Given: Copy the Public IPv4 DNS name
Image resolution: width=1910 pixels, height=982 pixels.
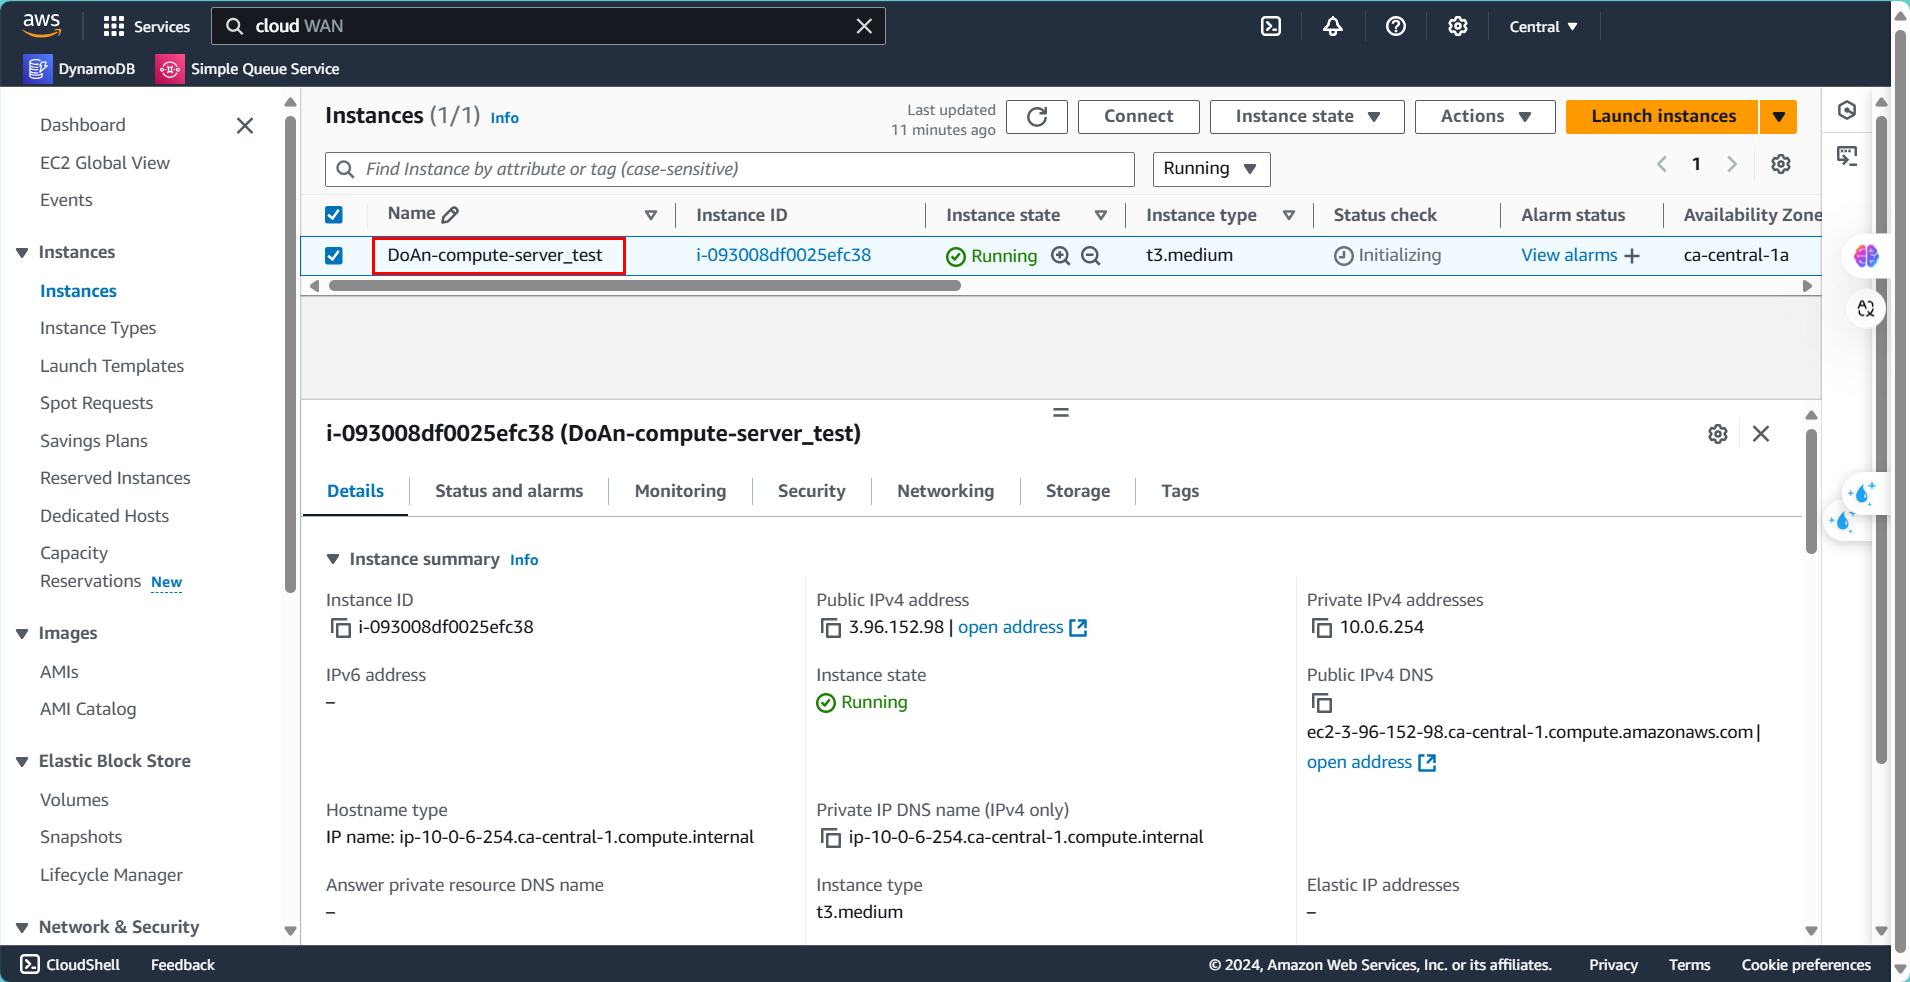Looking at the screenshot, I should coord(1322,703).
